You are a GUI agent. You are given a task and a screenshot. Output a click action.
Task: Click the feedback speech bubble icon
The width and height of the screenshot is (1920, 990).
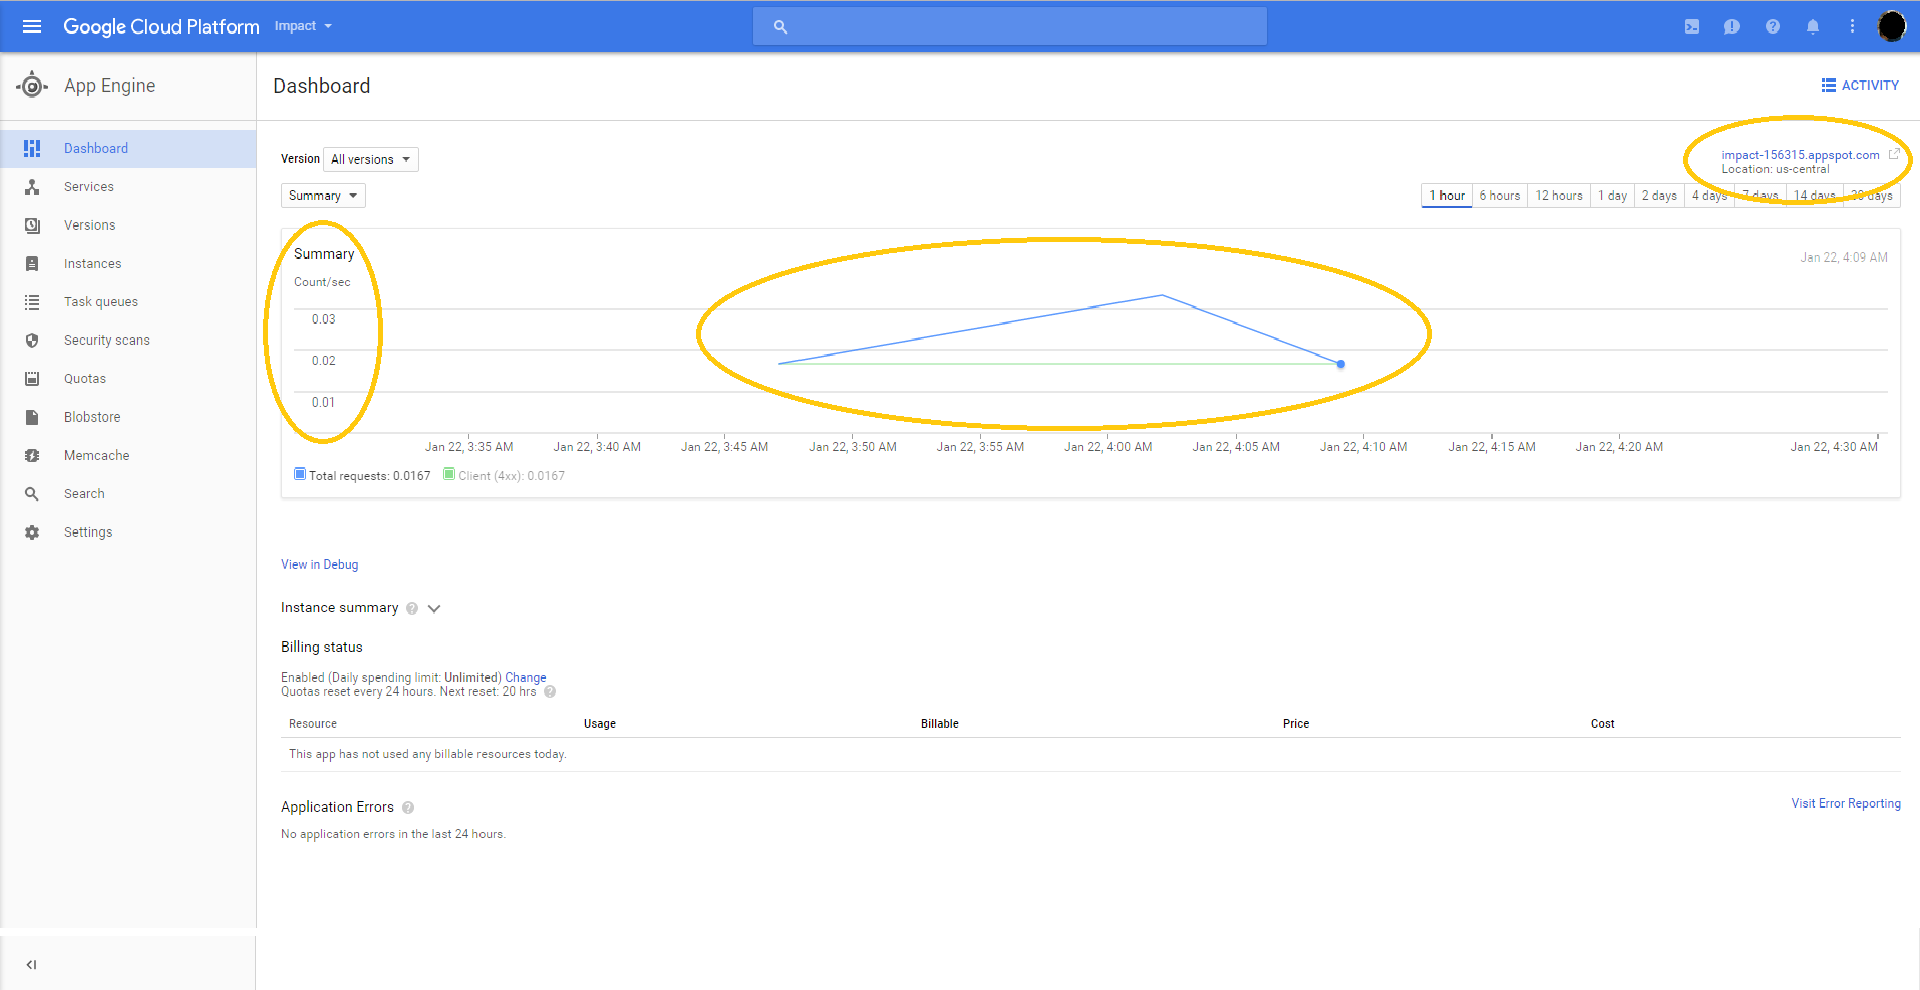[x=1732, y=27]
